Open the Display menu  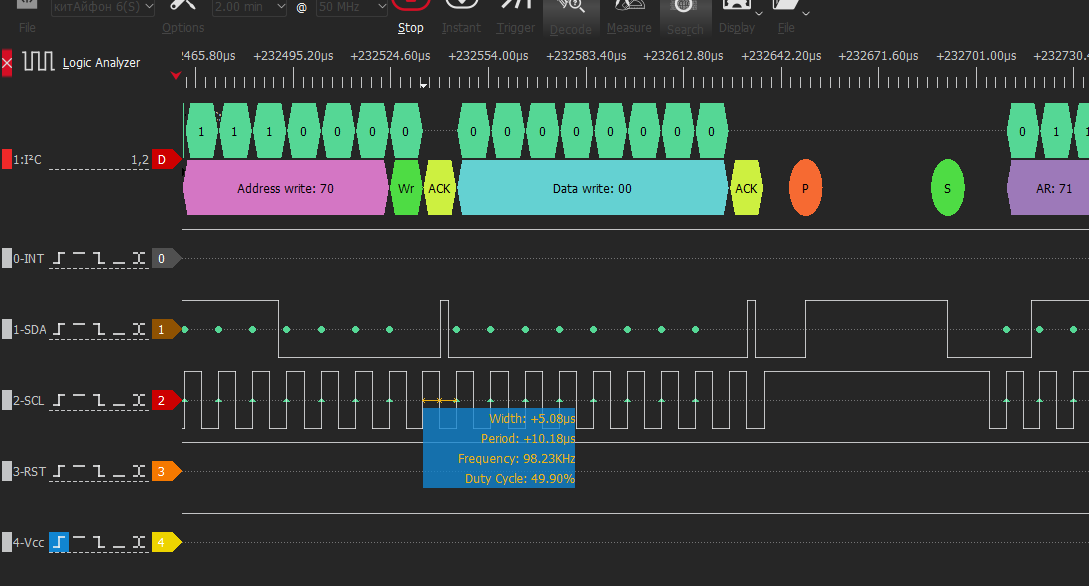(x=737, y=14)
